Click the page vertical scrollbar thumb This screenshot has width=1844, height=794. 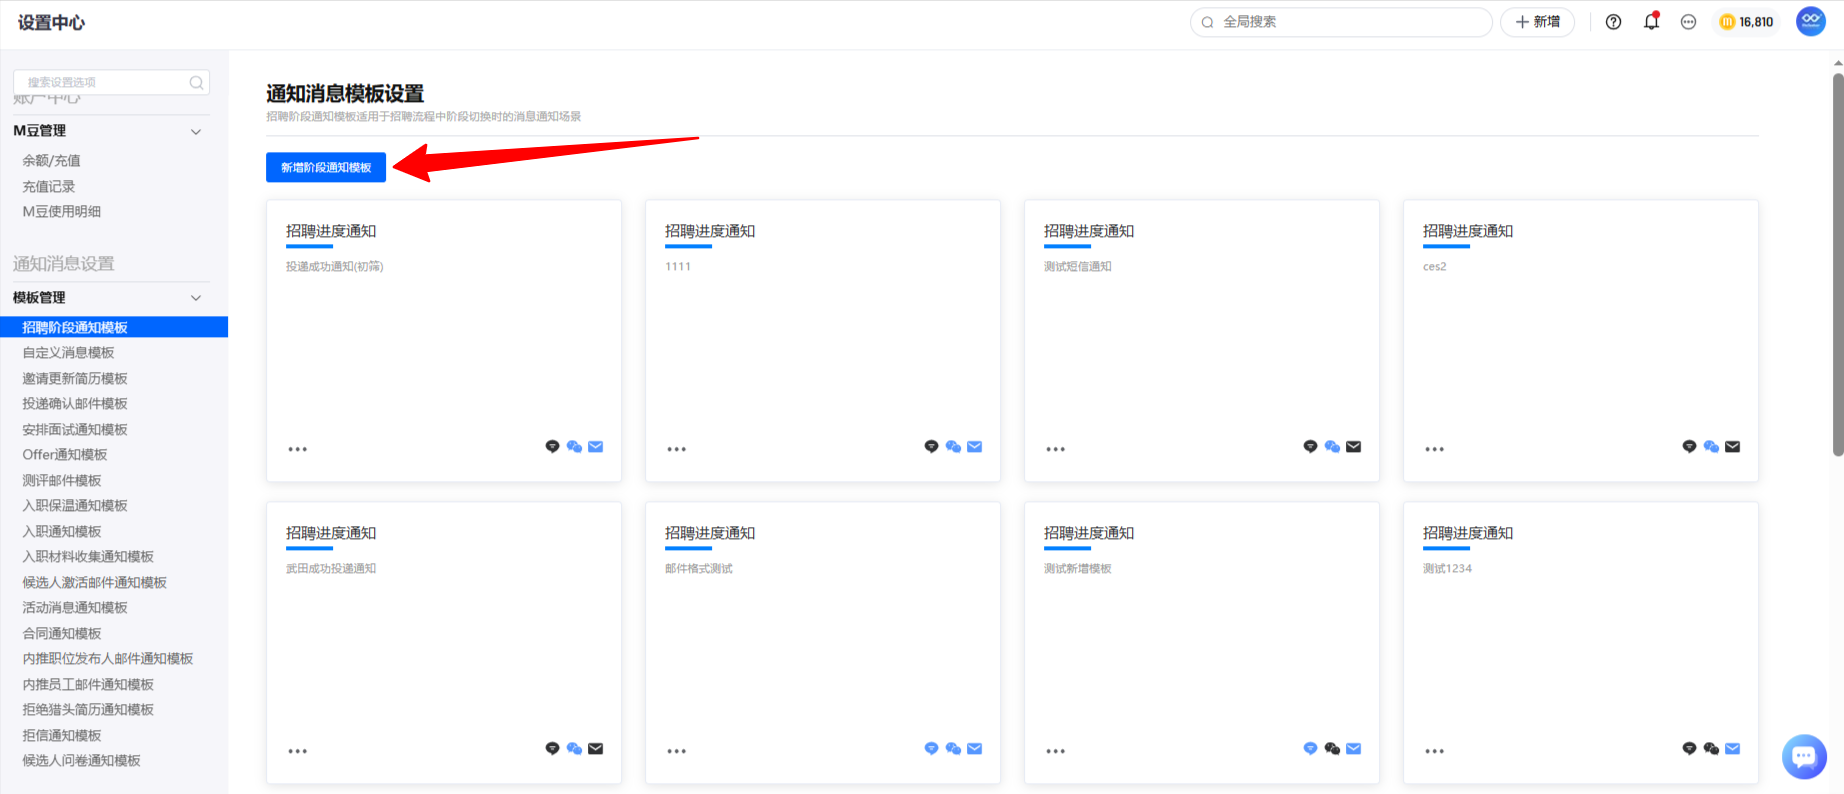(1838, 264)
